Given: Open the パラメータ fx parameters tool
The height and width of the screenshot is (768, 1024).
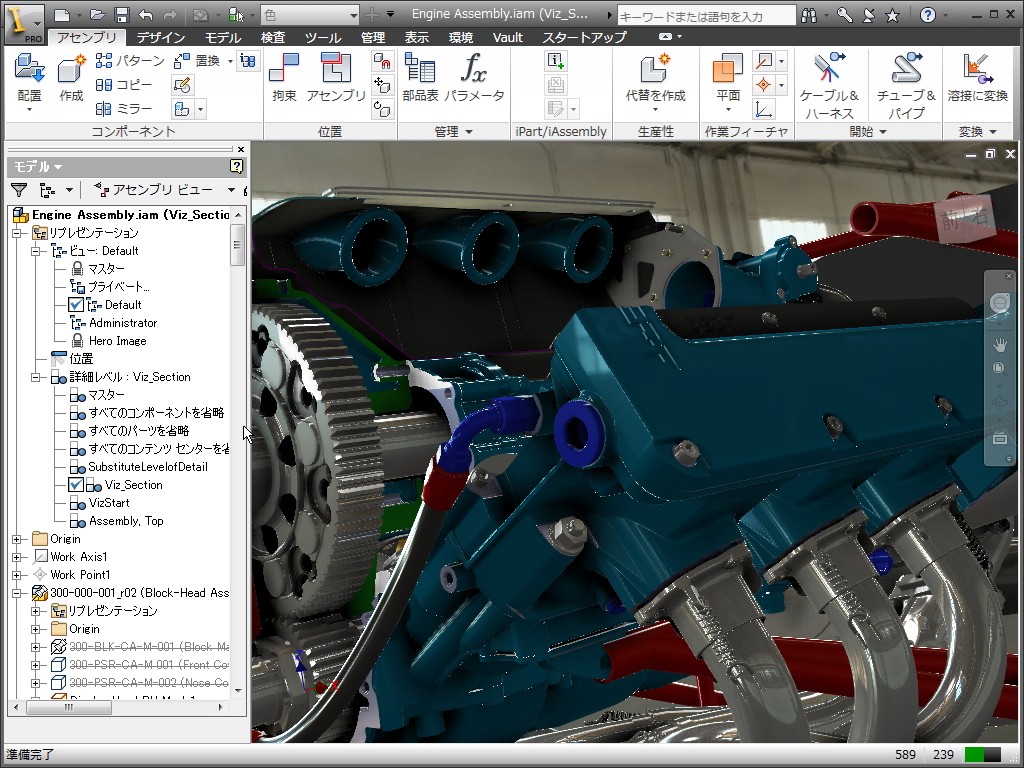Looking at the screenshot, I should (474, 77).
